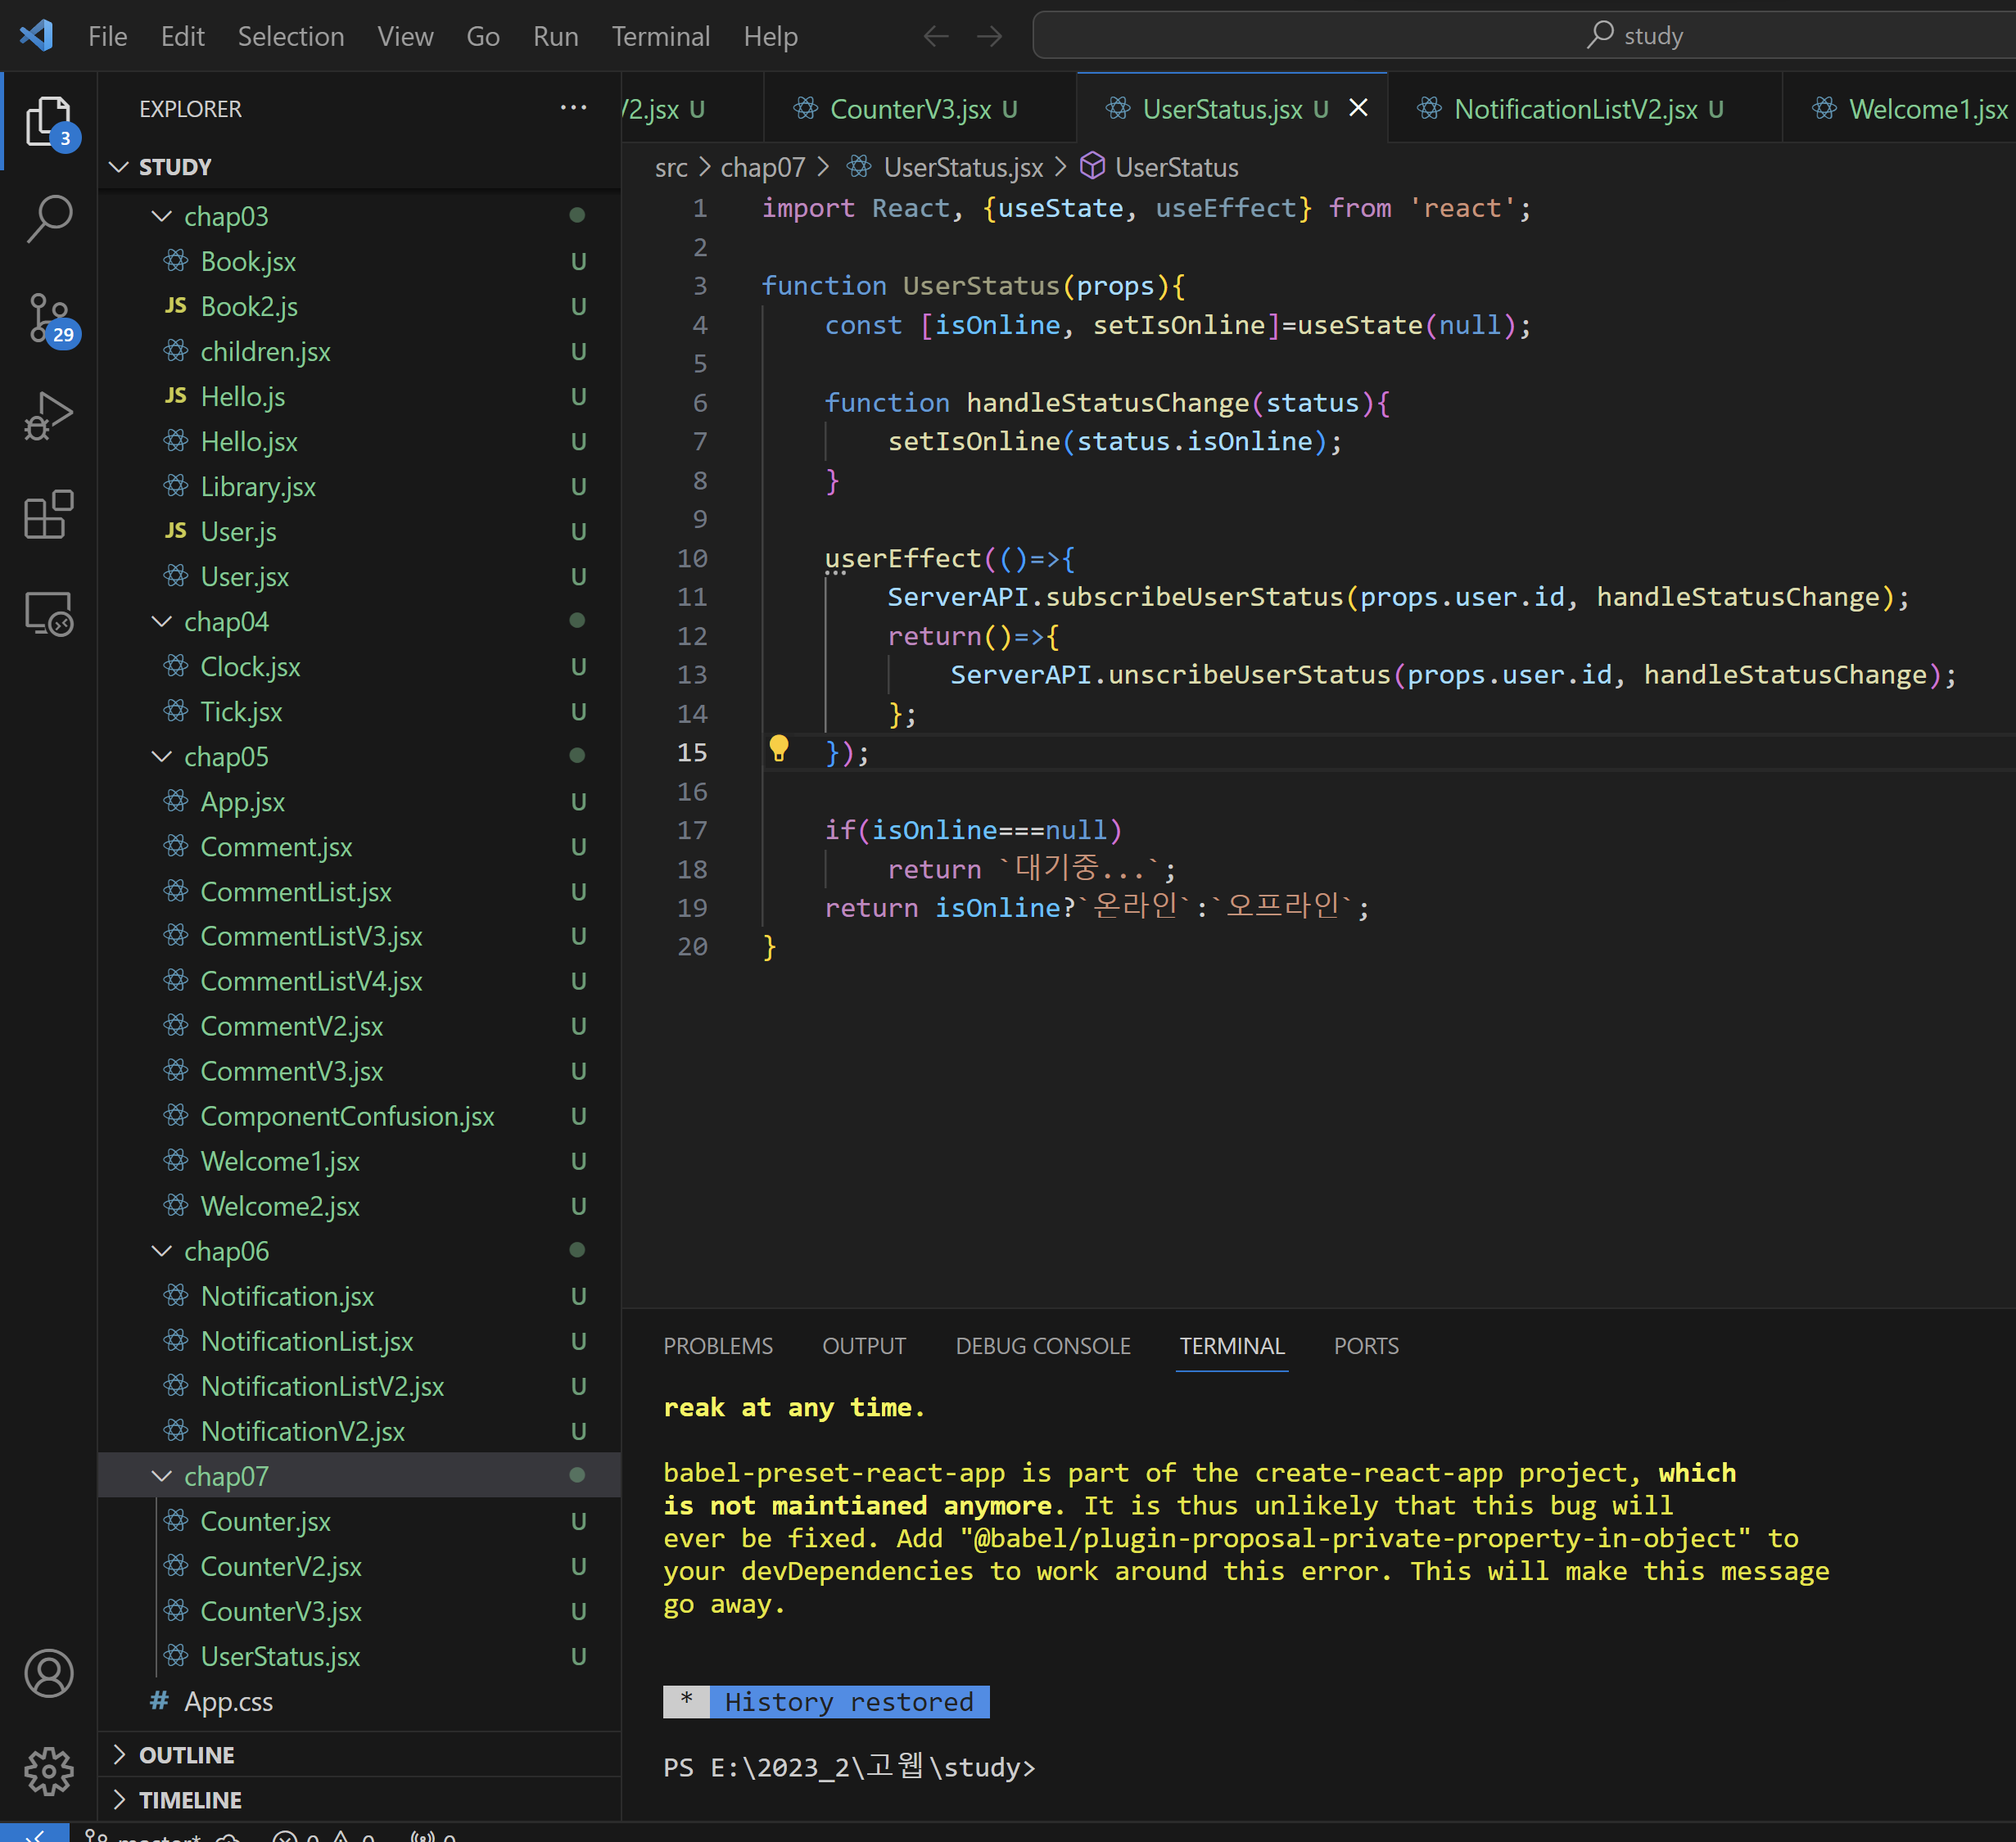Open the Accounts icon in activity bar

(48, 1673)
